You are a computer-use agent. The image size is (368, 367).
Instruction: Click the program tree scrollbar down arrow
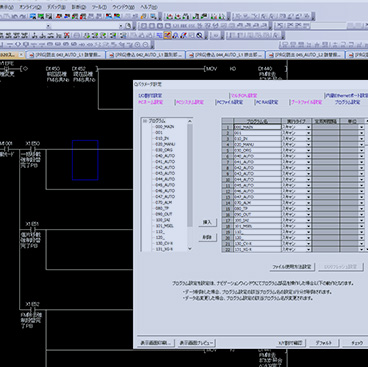(190, 248)
